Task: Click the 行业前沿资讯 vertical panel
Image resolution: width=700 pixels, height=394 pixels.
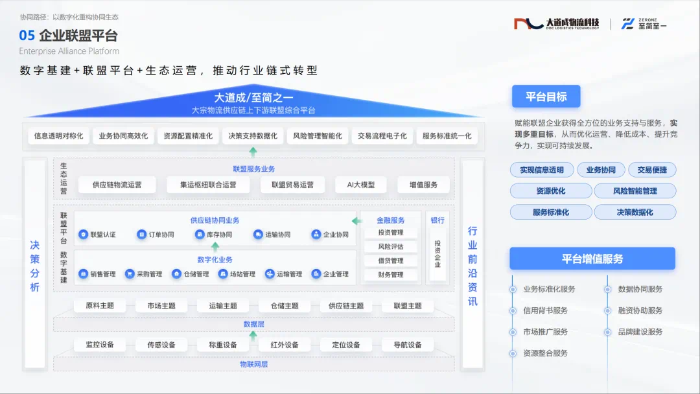Action: click(473, 264)
